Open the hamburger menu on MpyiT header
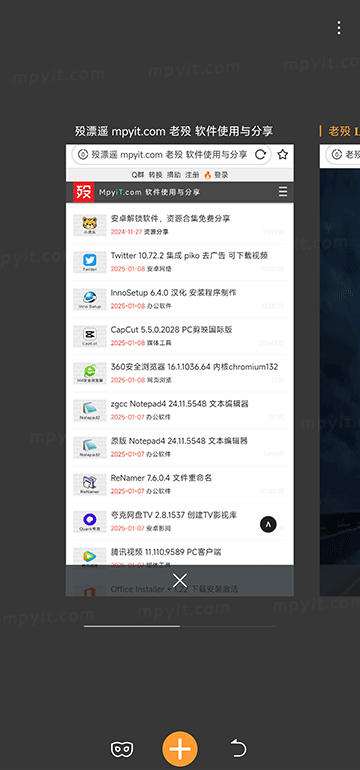Image resolution: width=360 pixels, height=770 pixels. click(x=283, y=192)
